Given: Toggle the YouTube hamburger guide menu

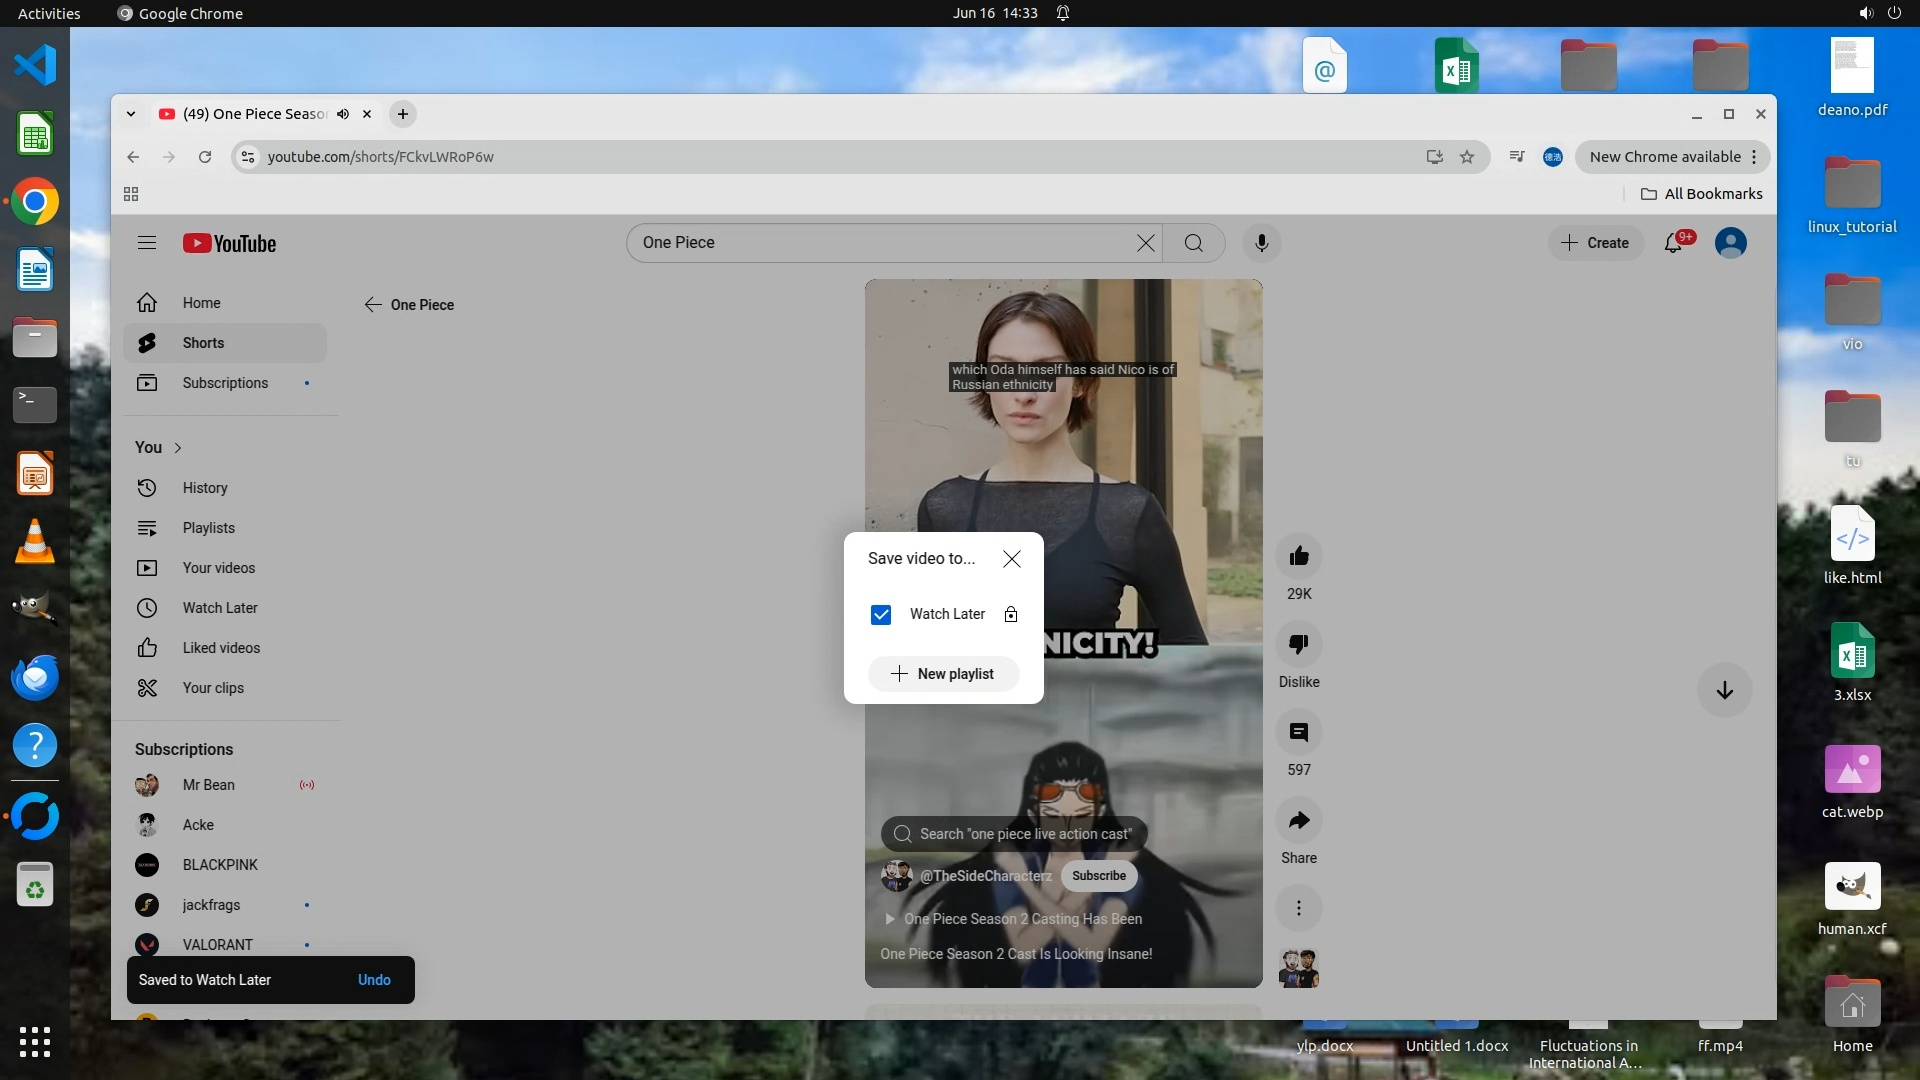Looking at the screenshot, I should point(147,243).
